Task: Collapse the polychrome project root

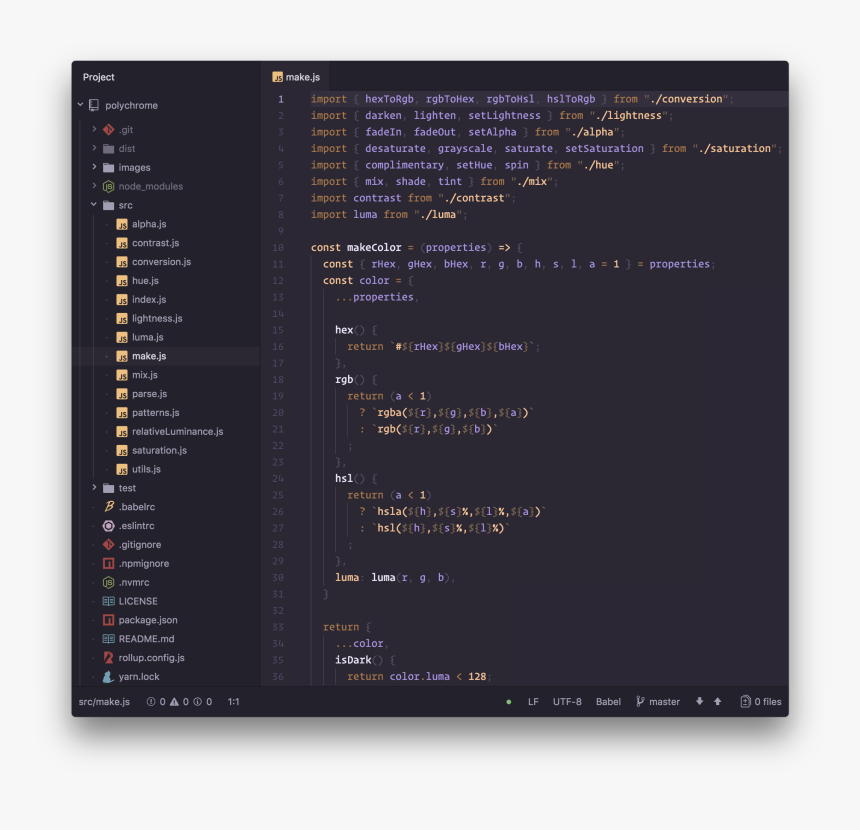Action: tap(81, 105)
